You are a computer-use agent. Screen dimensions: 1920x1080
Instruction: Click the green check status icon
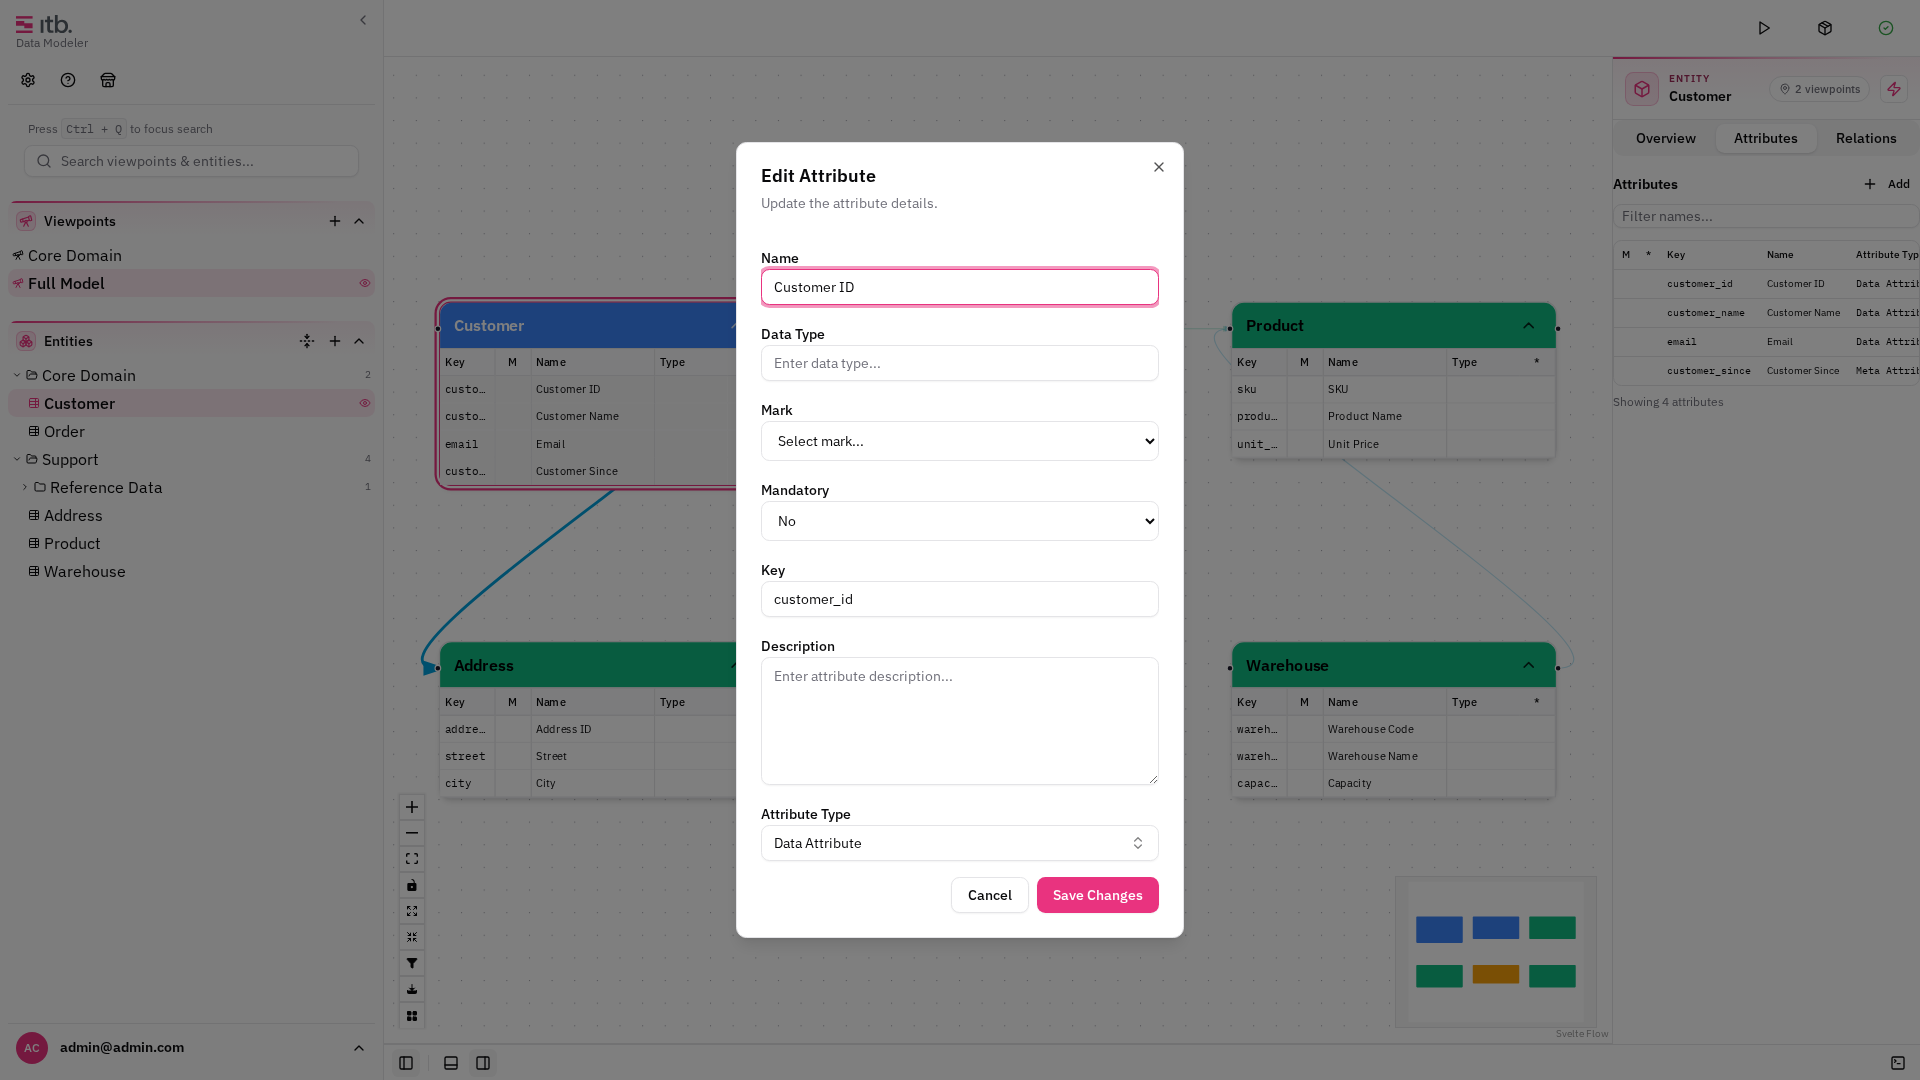coord(1886,28)
